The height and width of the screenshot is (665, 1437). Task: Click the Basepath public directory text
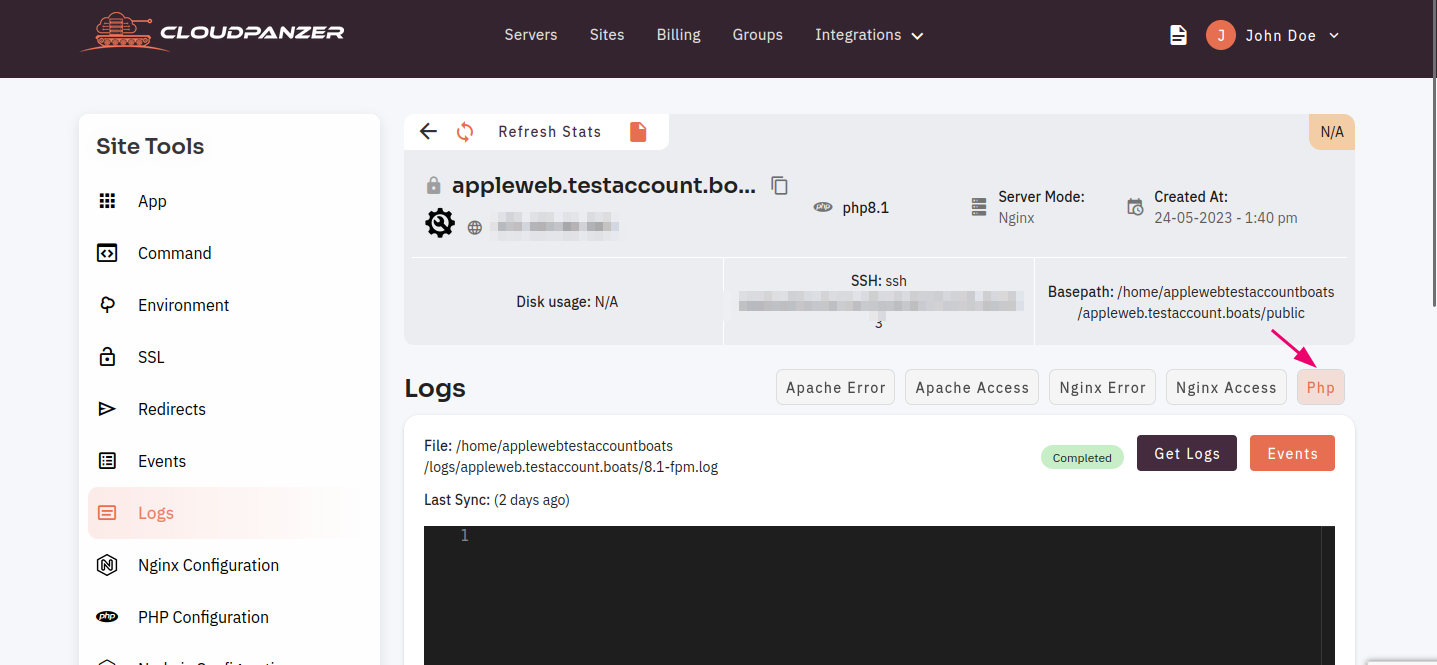(1191, 303)
